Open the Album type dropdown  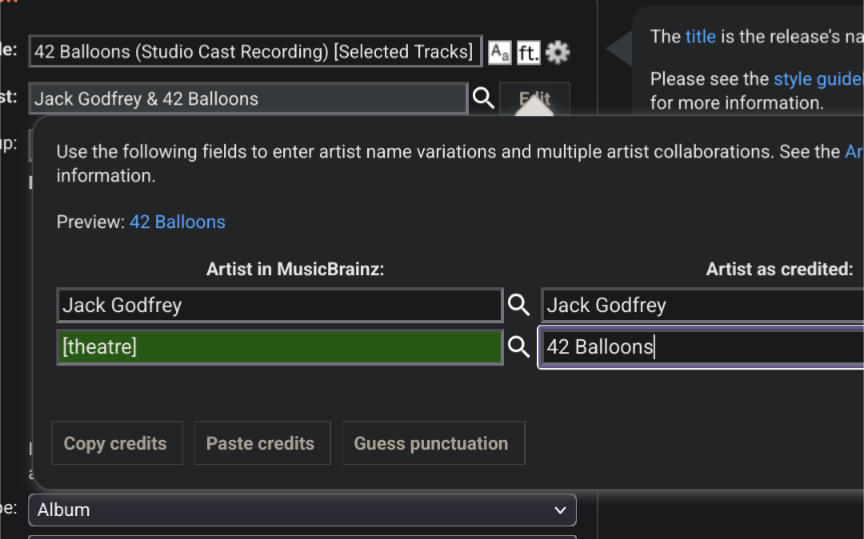click(x=302, y=510)
